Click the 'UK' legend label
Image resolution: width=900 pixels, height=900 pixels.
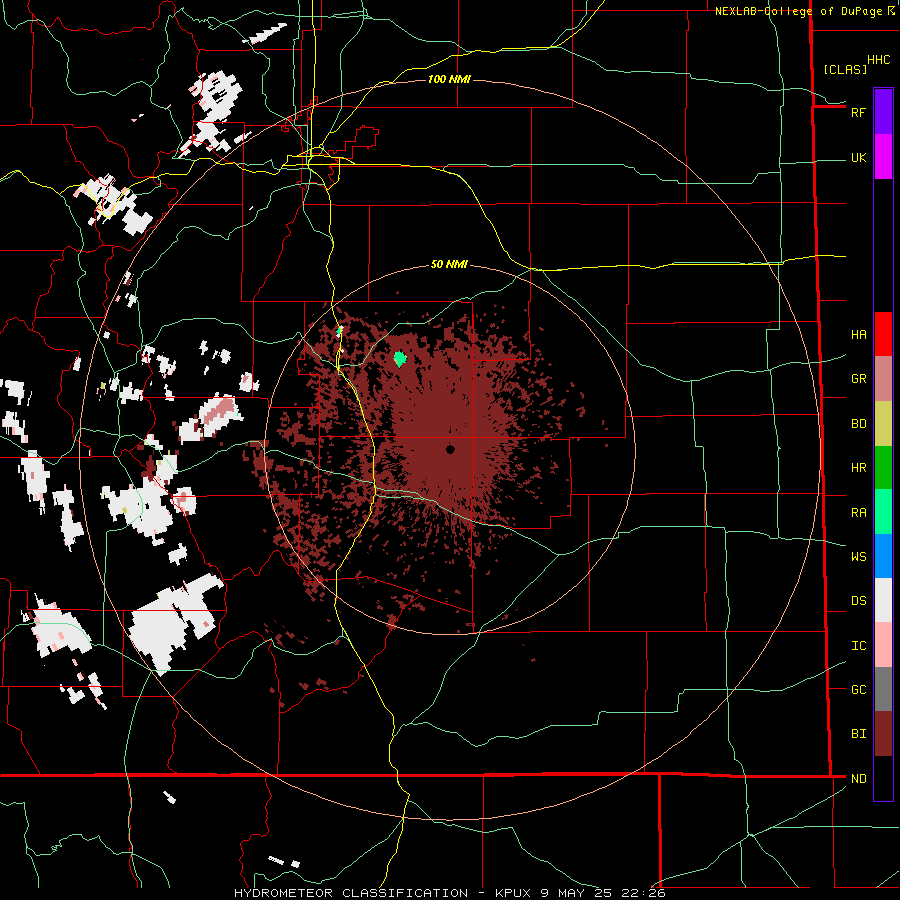[859, 158]
